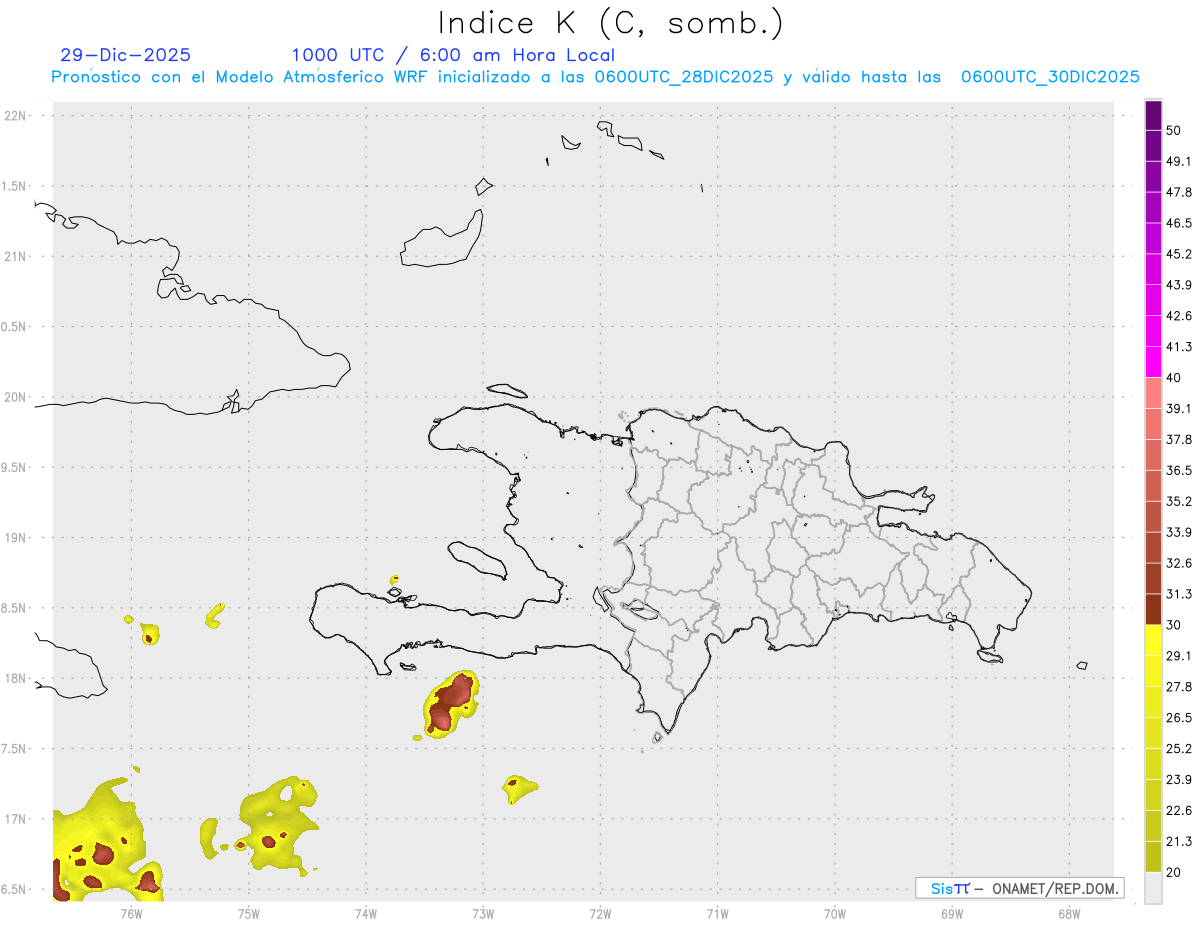The height and width of the screenshot is (927, 1200).
Task: Click the "74W" longitude label
Action: [366, 913]
